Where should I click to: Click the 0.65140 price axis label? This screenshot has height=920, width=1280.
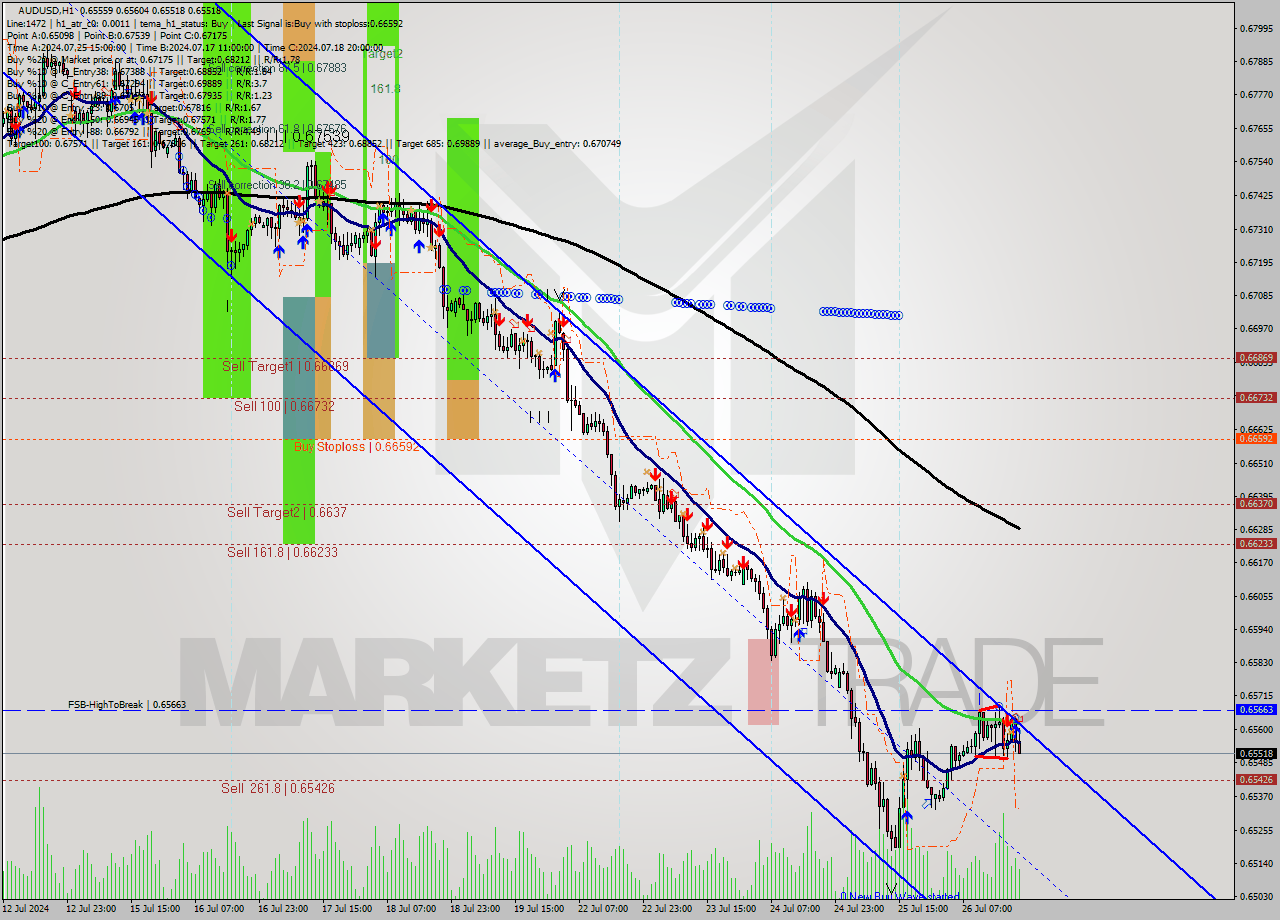click(1255, 863)
